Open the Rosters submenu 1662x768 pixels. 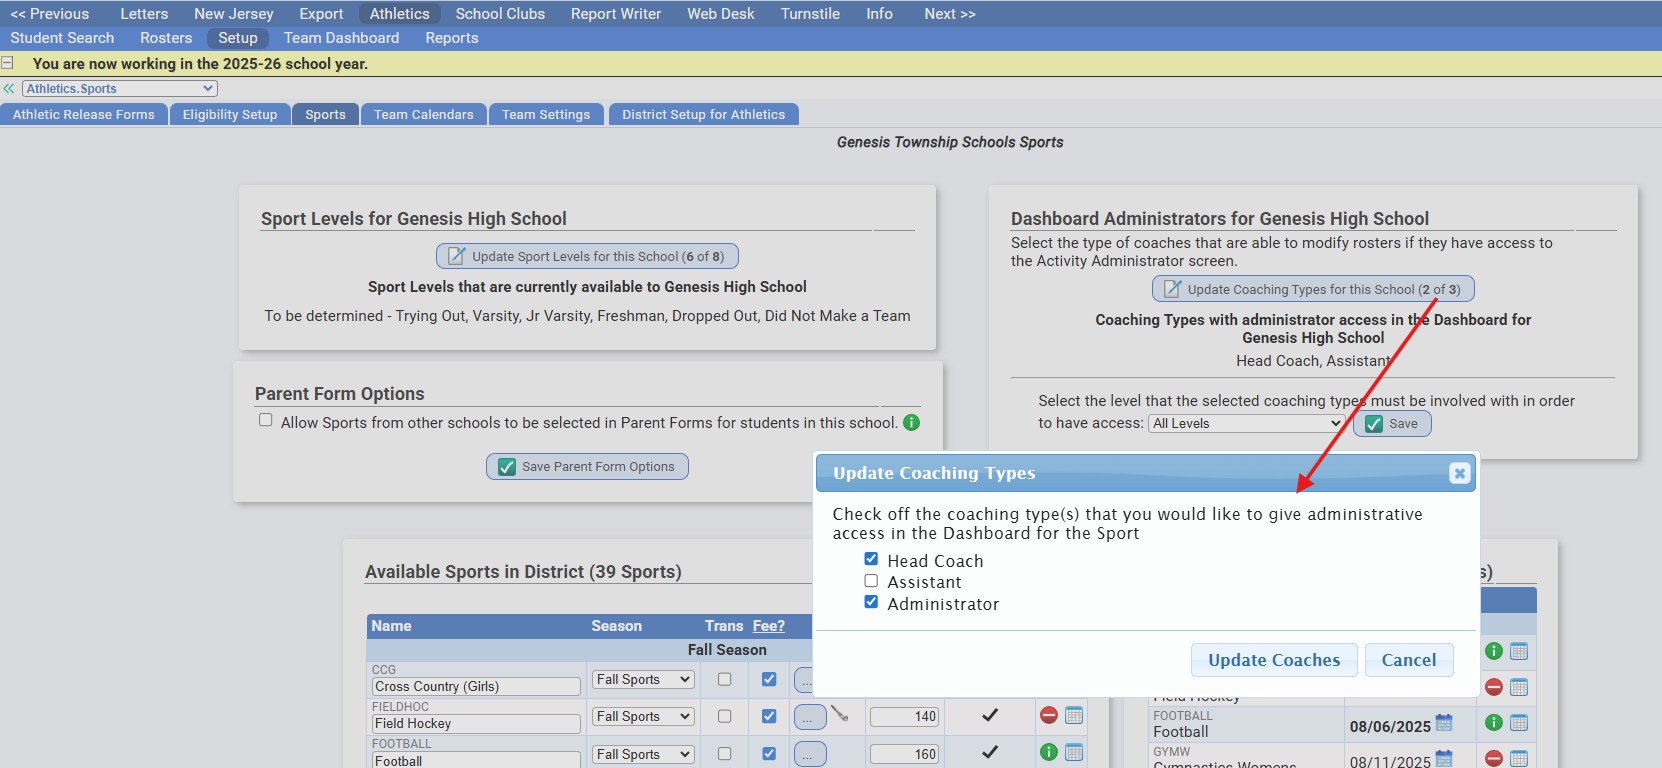coord(166,38)
